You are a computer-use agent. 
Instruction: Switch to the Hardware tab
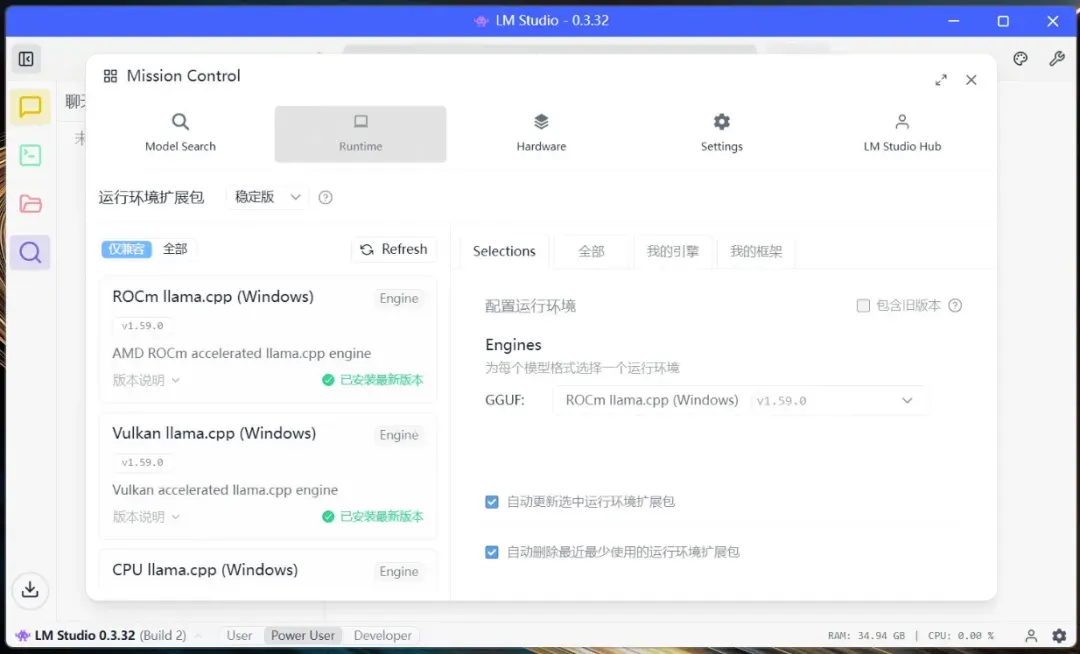tap(541, 133)
